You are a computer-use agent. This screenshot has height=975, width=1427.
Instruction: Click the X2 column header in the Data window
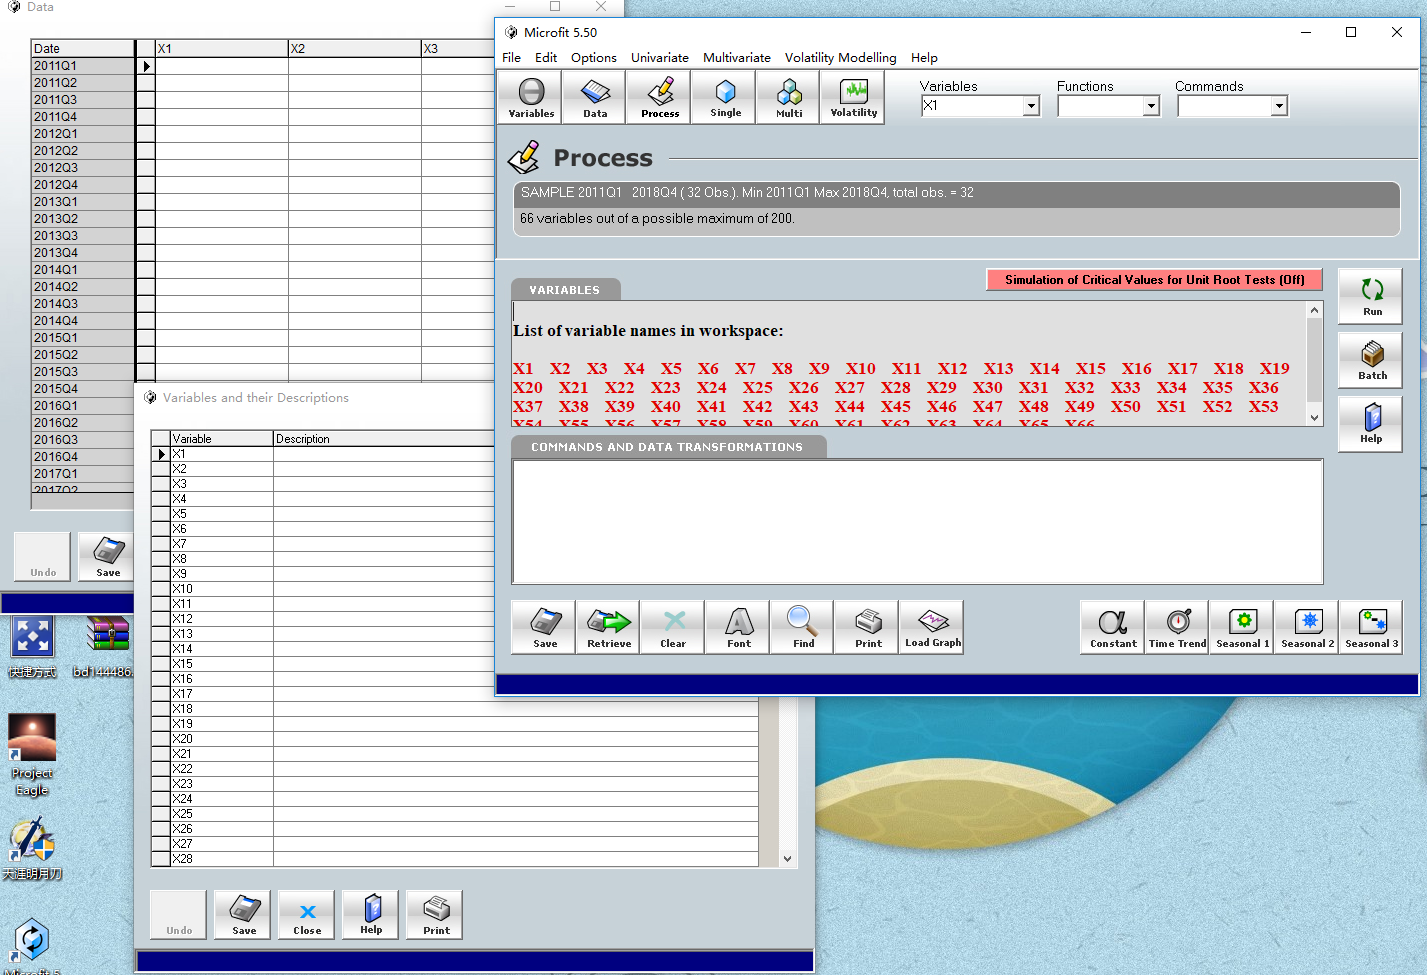[354, 48]
